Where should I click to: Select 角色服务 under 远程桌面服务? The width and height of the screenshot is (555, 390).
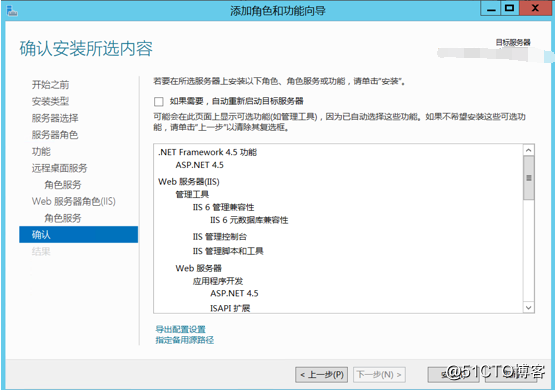coord(63,185)
